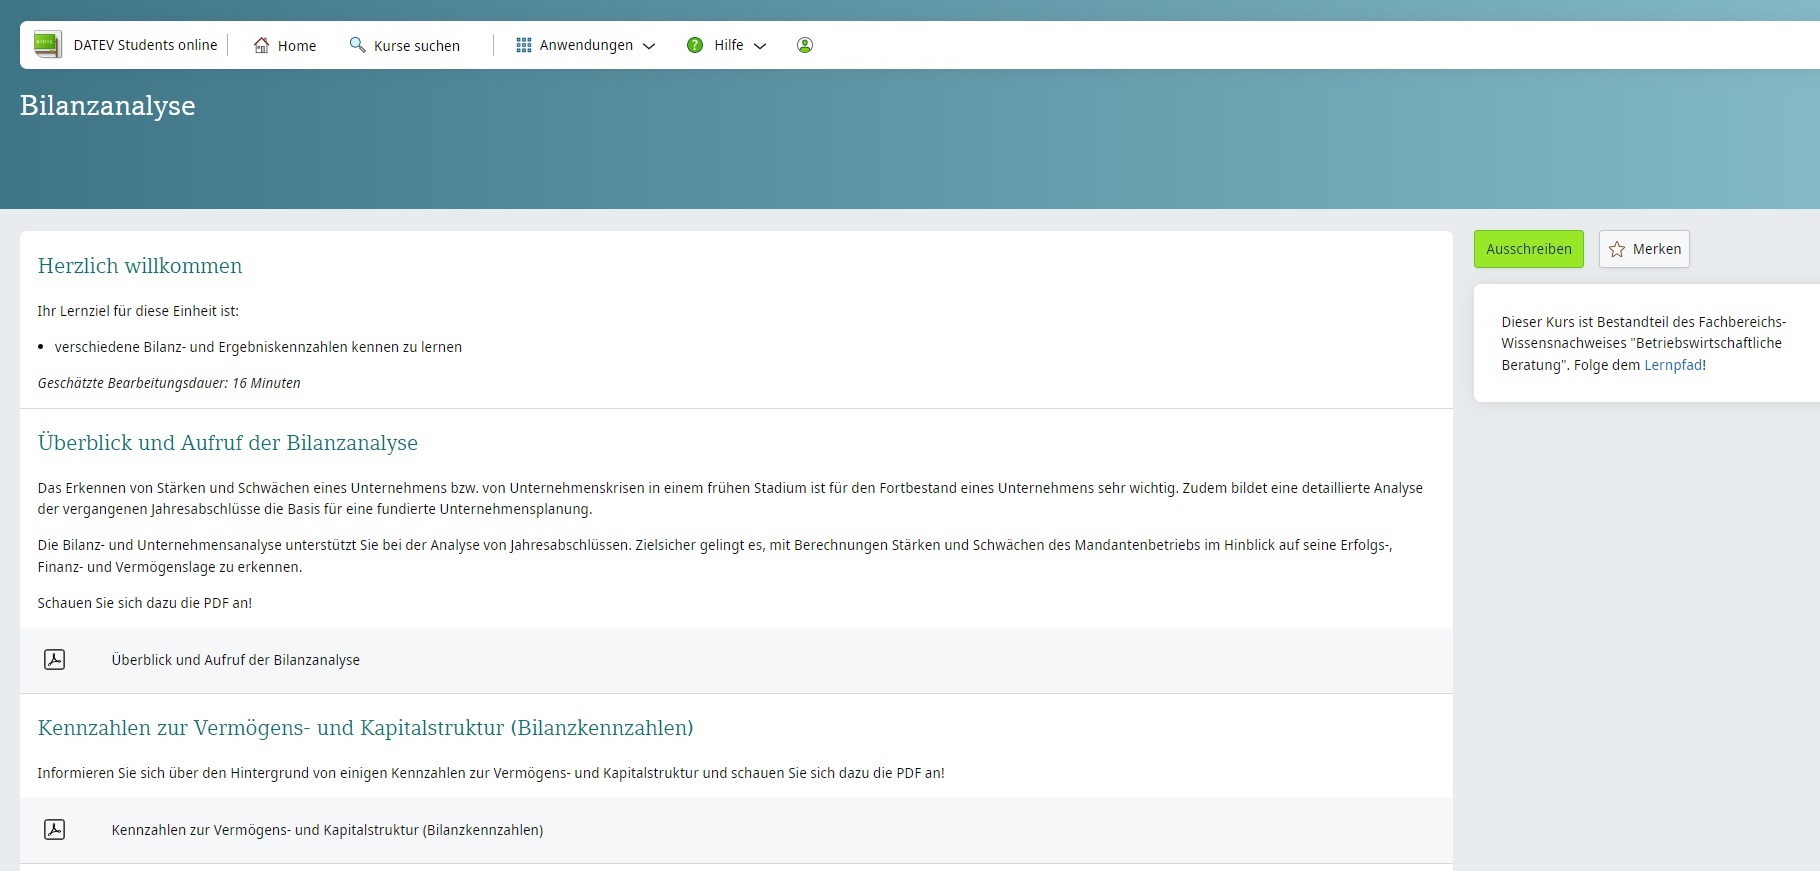Click the star icon in Merken button

coord(1617,249)
